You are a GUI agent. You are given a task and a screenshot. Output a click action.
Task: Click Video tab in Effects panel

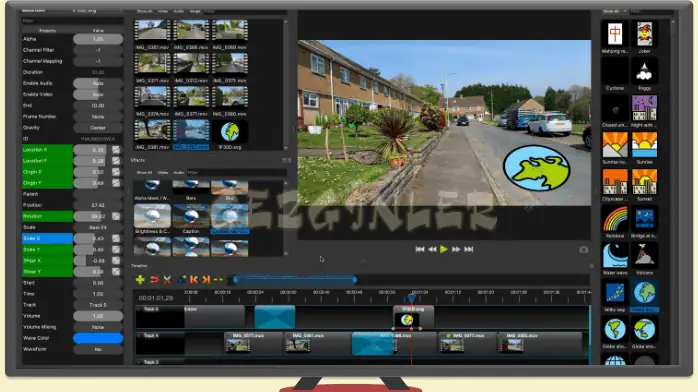(163, 173)
